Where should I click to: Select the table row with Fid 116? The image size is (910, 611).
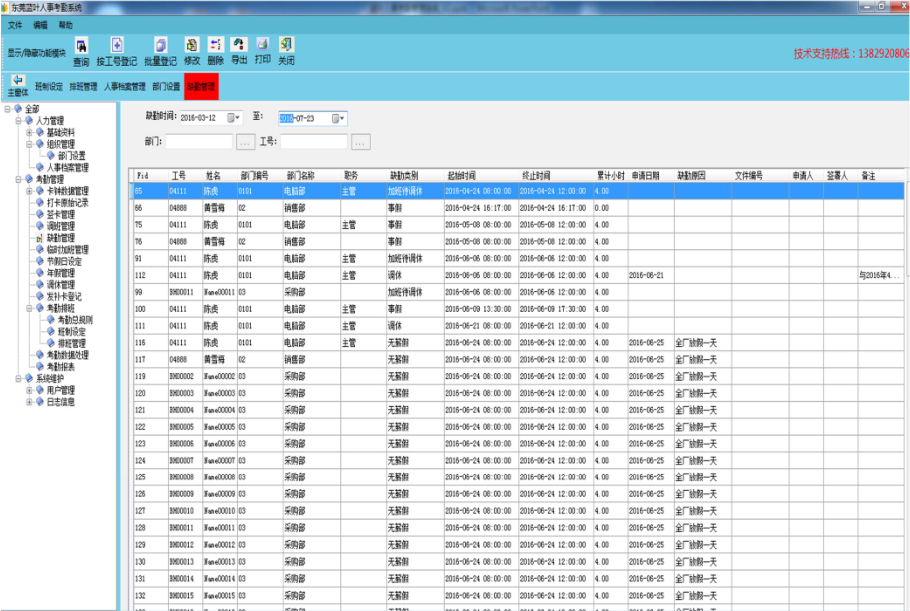pos(518,343)
